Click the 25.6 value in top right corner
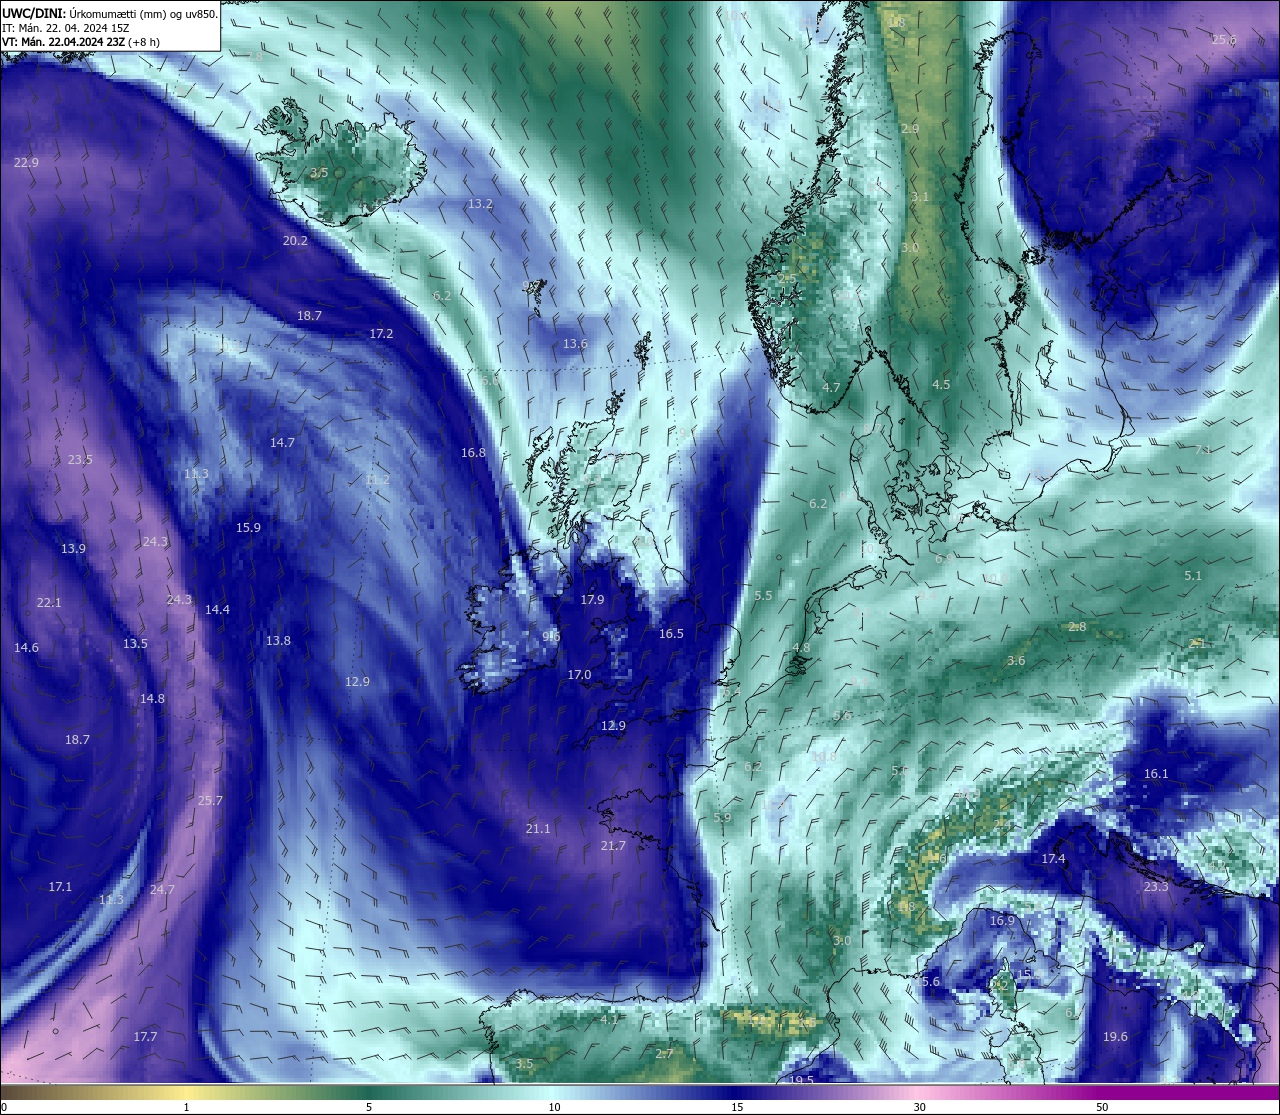This screenshot has width=1280, height=1115. pos(1224,40)
